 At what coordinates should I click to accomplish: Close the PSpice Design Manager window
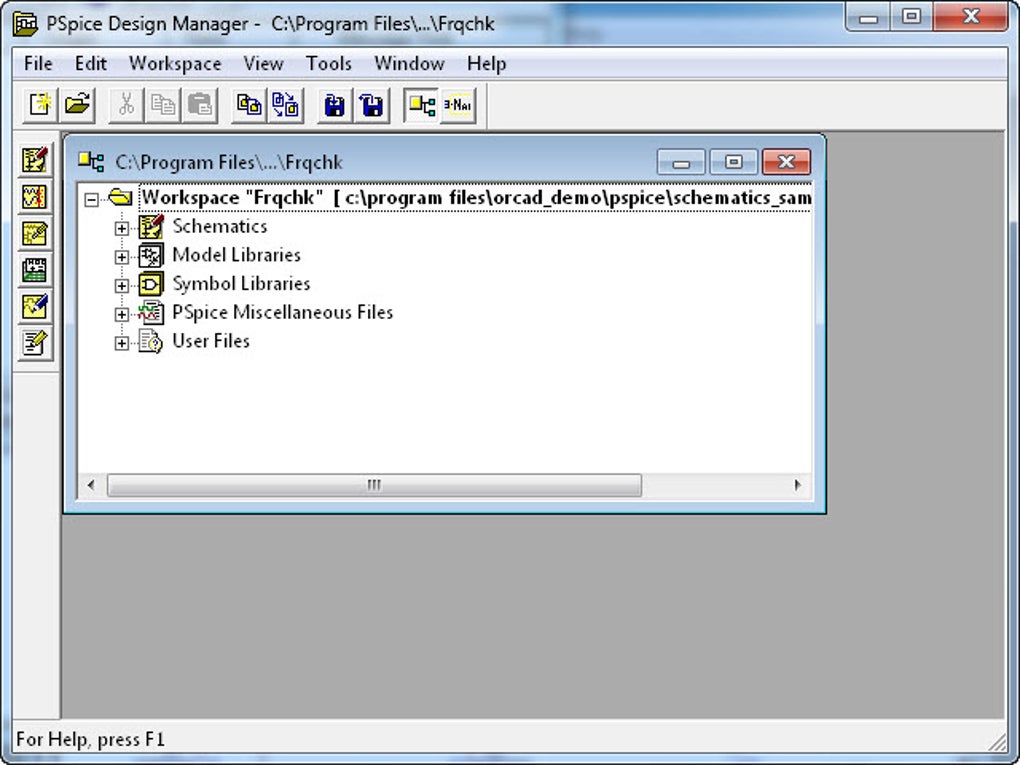tap(971, 16)
